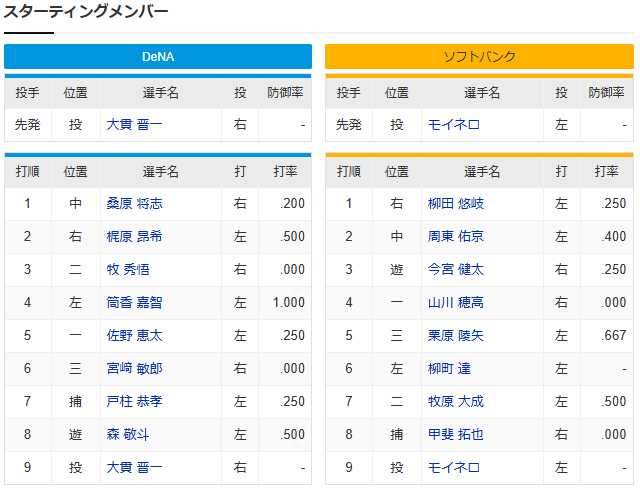
Task: Open player 甲斐 拓也 profile link
Action: coord(456,434)
